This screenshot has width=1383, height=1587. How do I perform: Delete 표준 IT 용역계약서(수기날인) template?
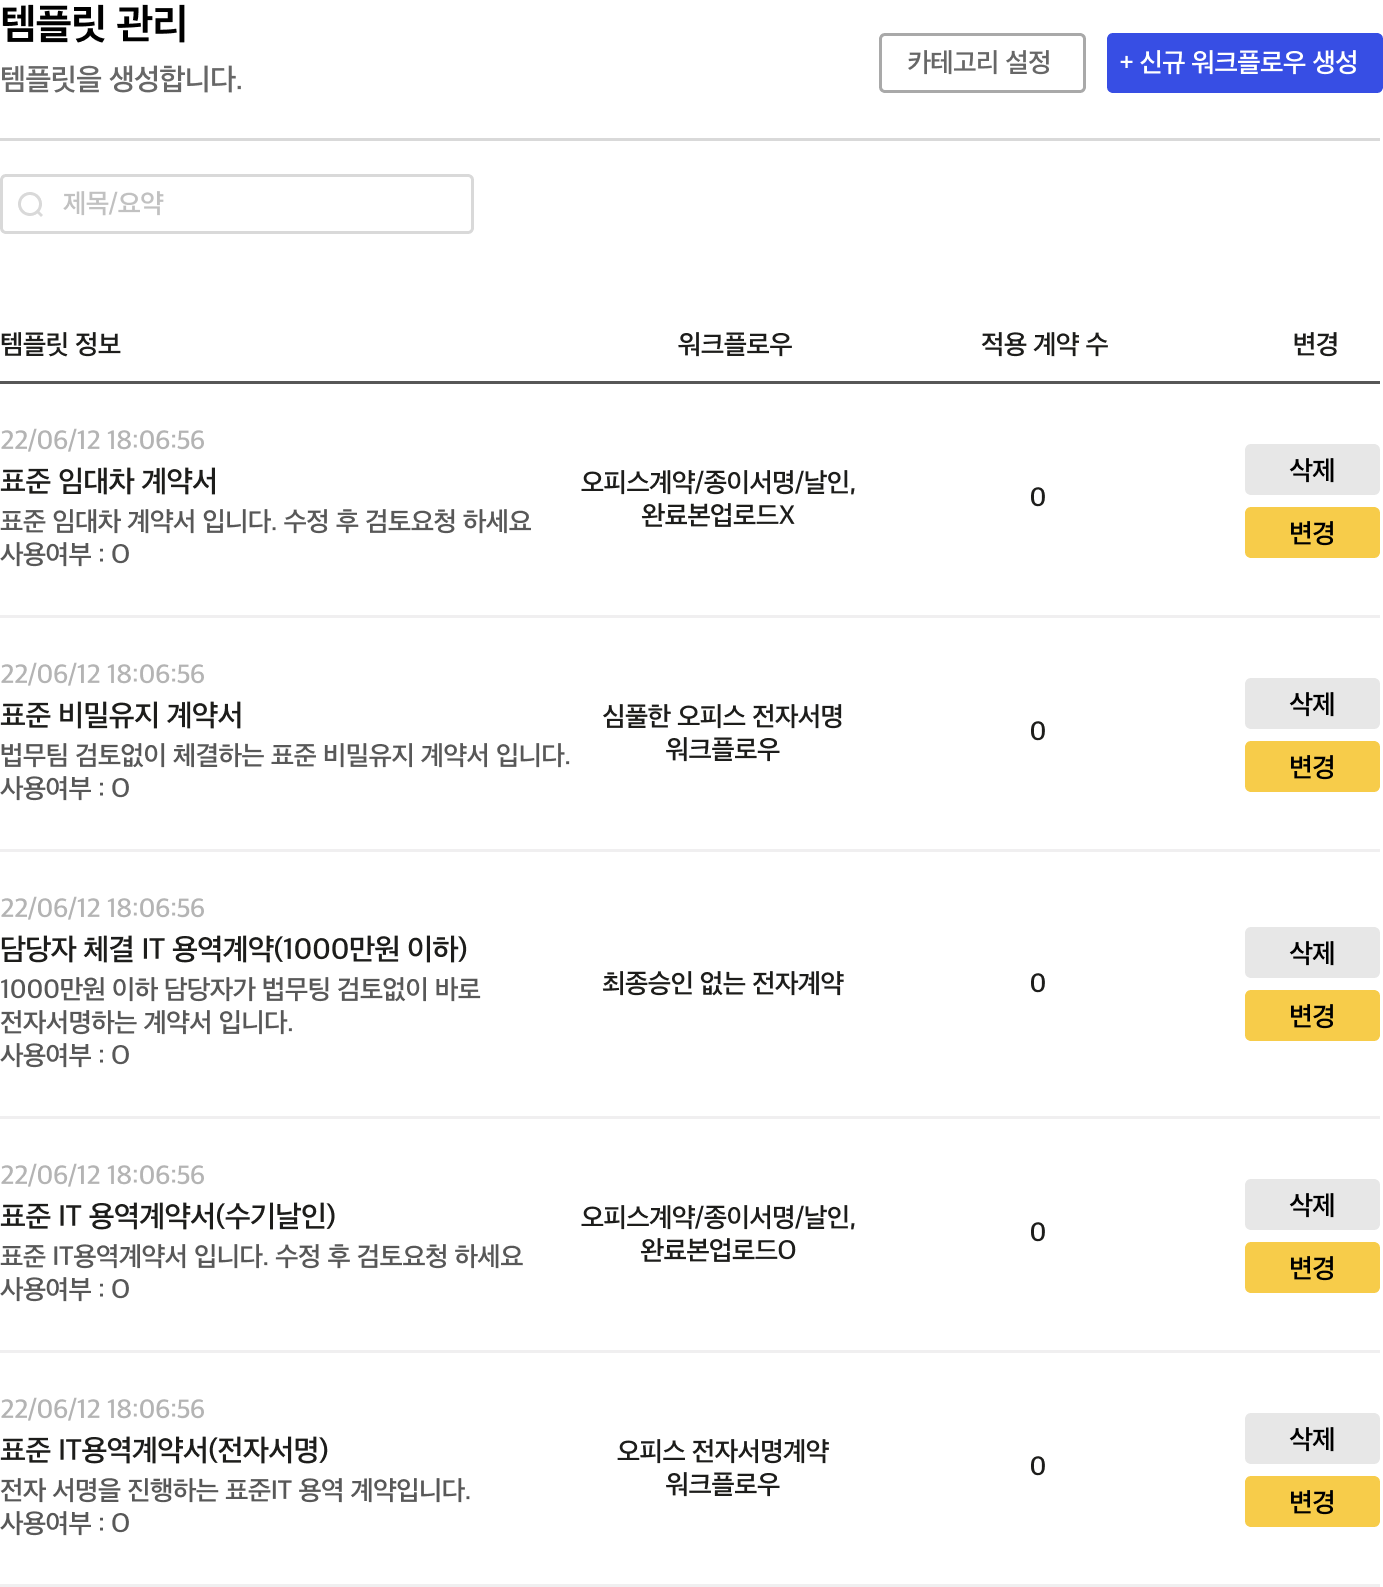[1312, 1204]
